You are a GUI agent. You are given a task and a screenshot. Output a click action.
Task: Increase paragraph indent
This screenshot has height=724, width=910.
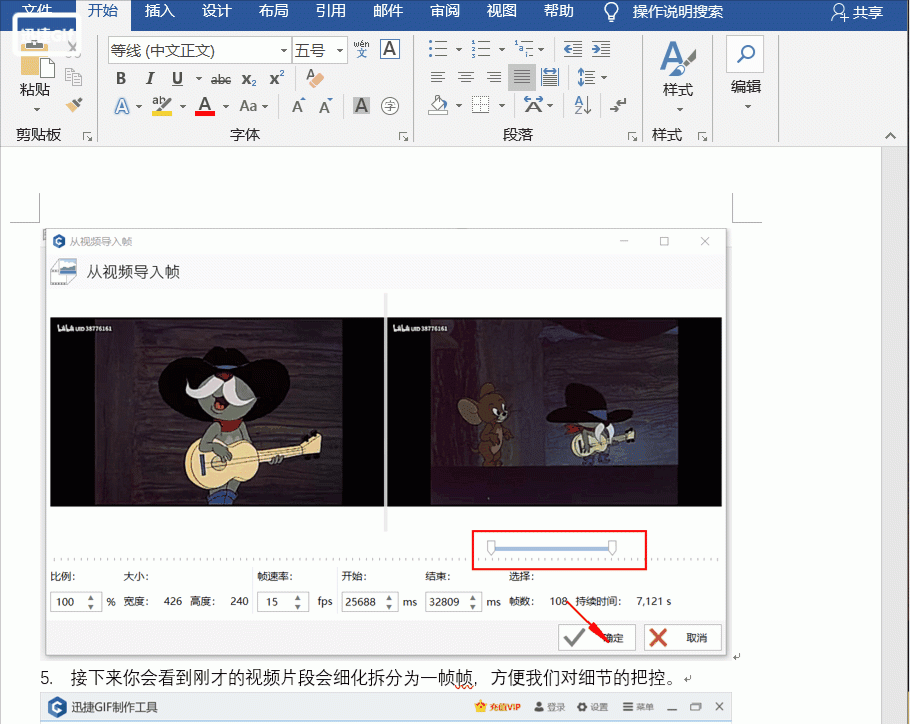point(601,49)
